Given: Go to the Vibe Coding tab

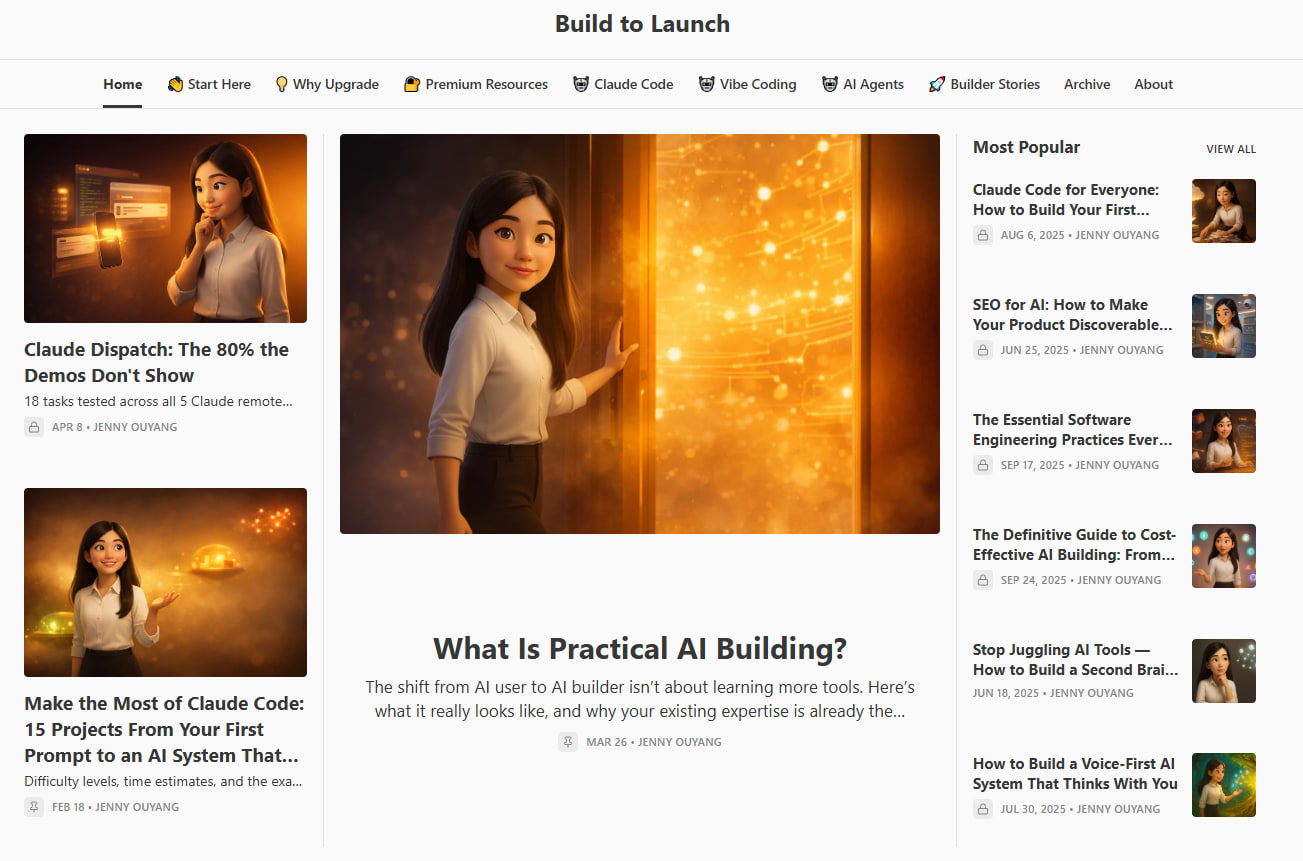Looking at the screenshot, I should click(x=748, y=84).
